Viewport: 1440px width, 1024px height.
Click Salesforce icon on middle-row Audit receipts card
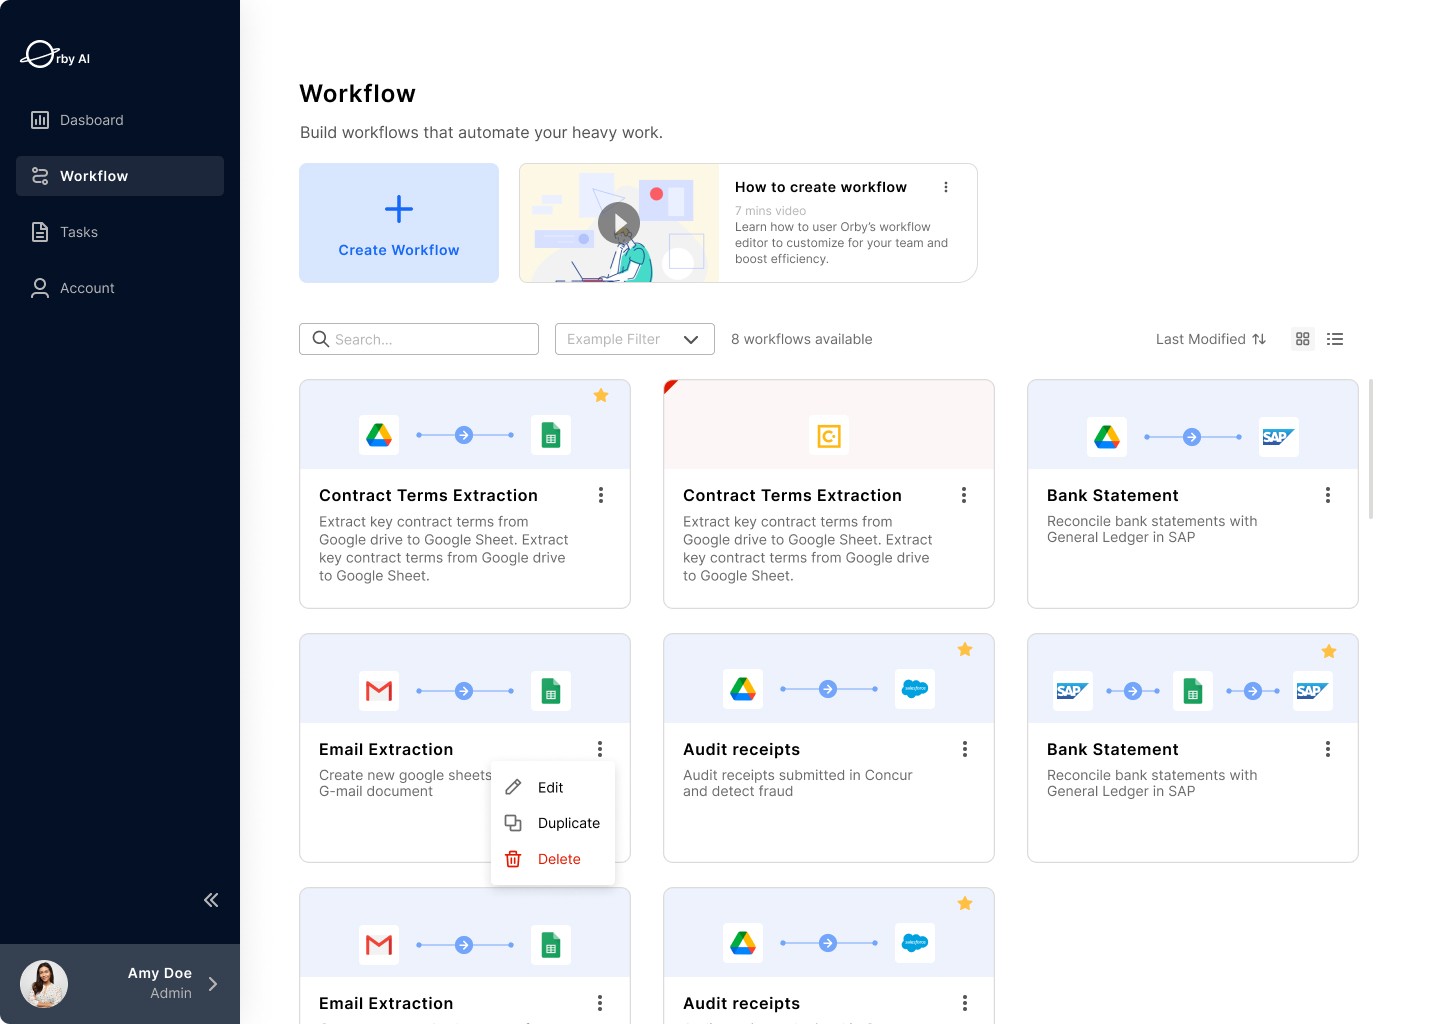915,689
